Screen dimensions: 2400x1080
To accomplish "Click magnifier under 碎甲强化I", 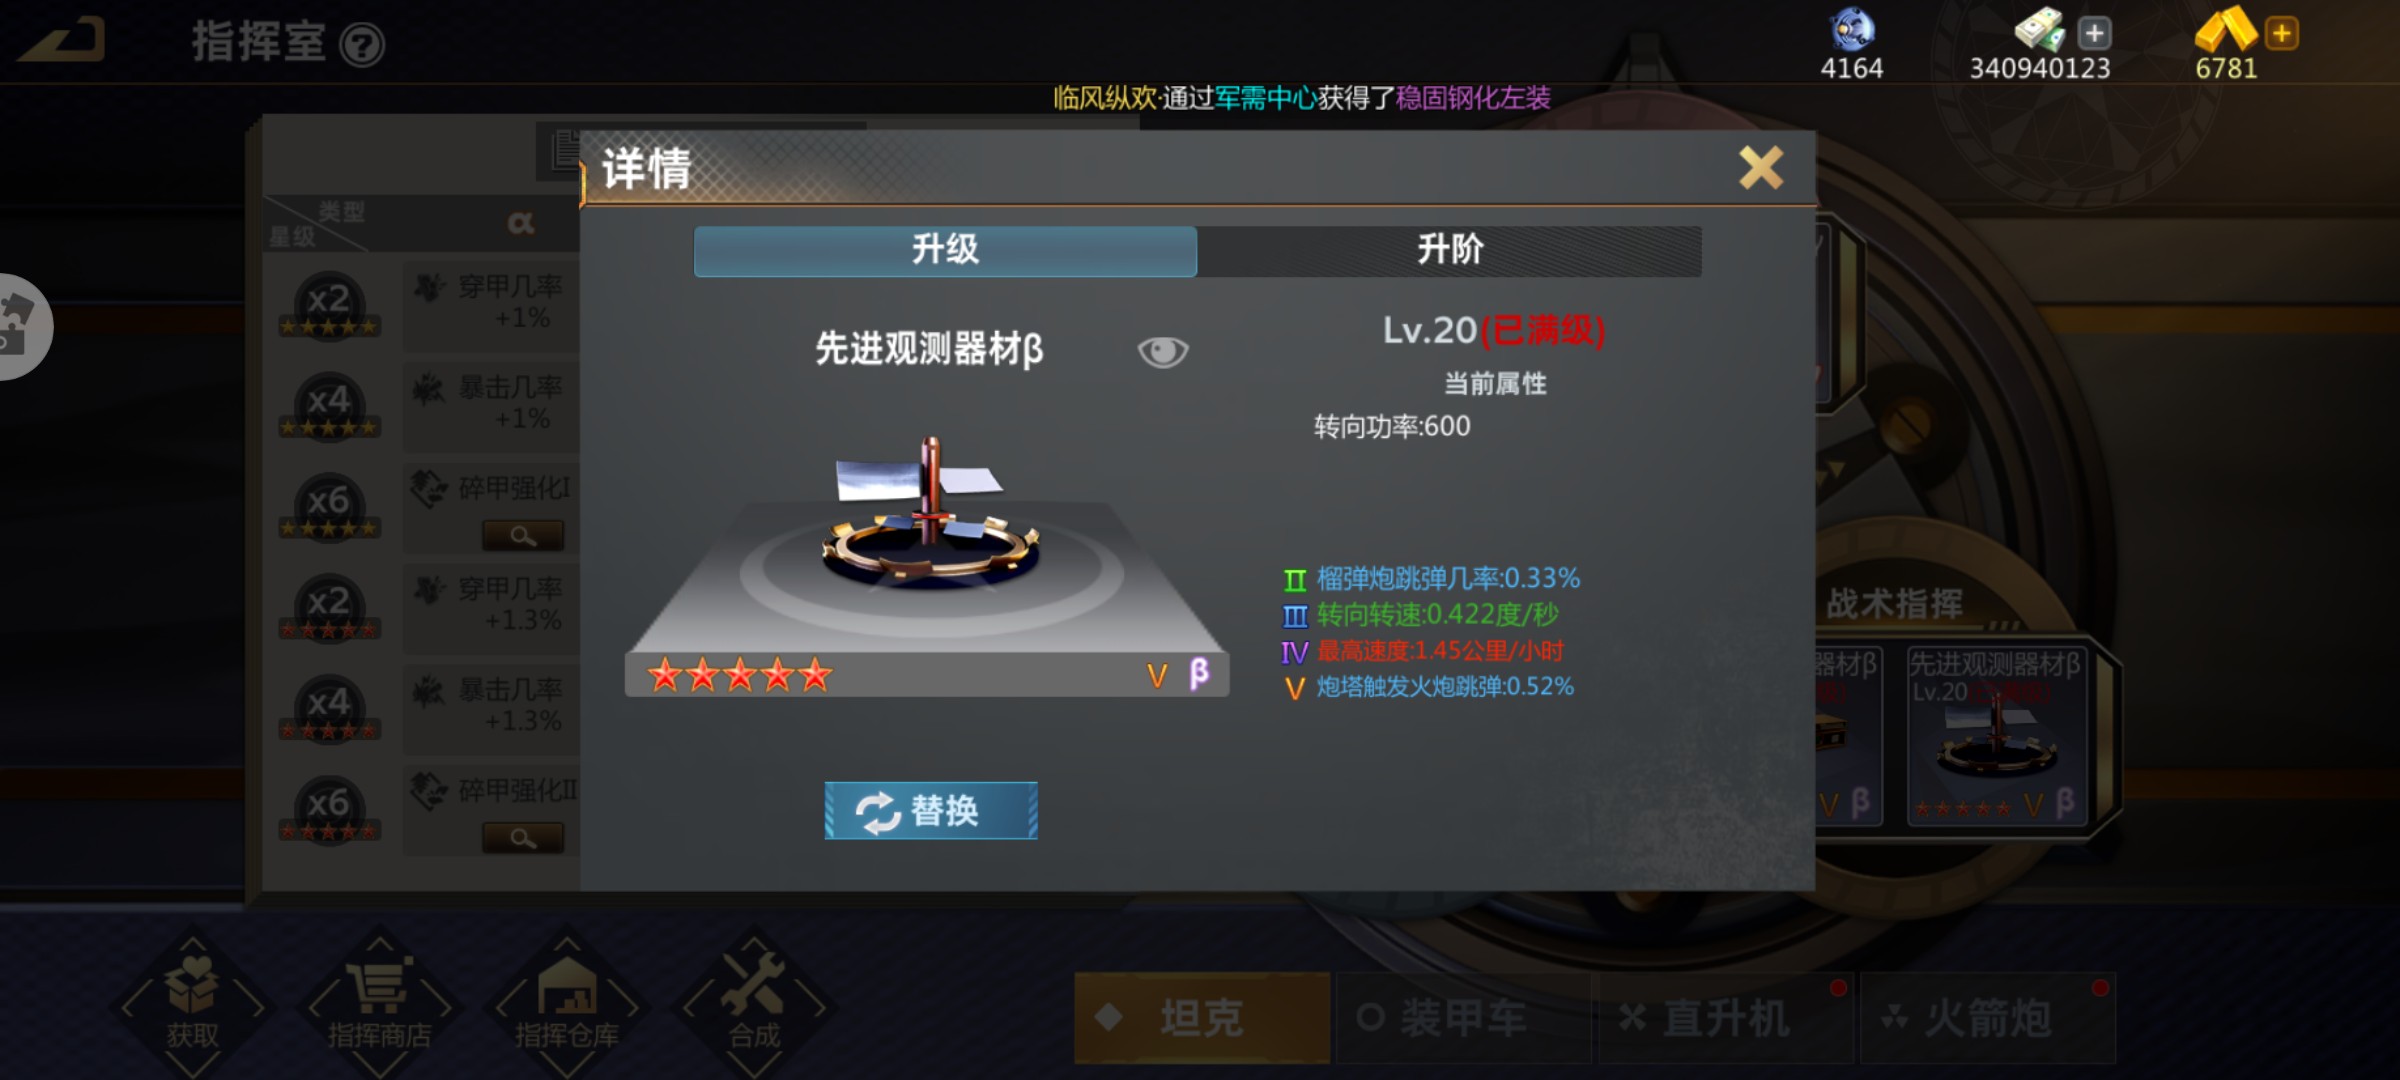I will [523, 536].
